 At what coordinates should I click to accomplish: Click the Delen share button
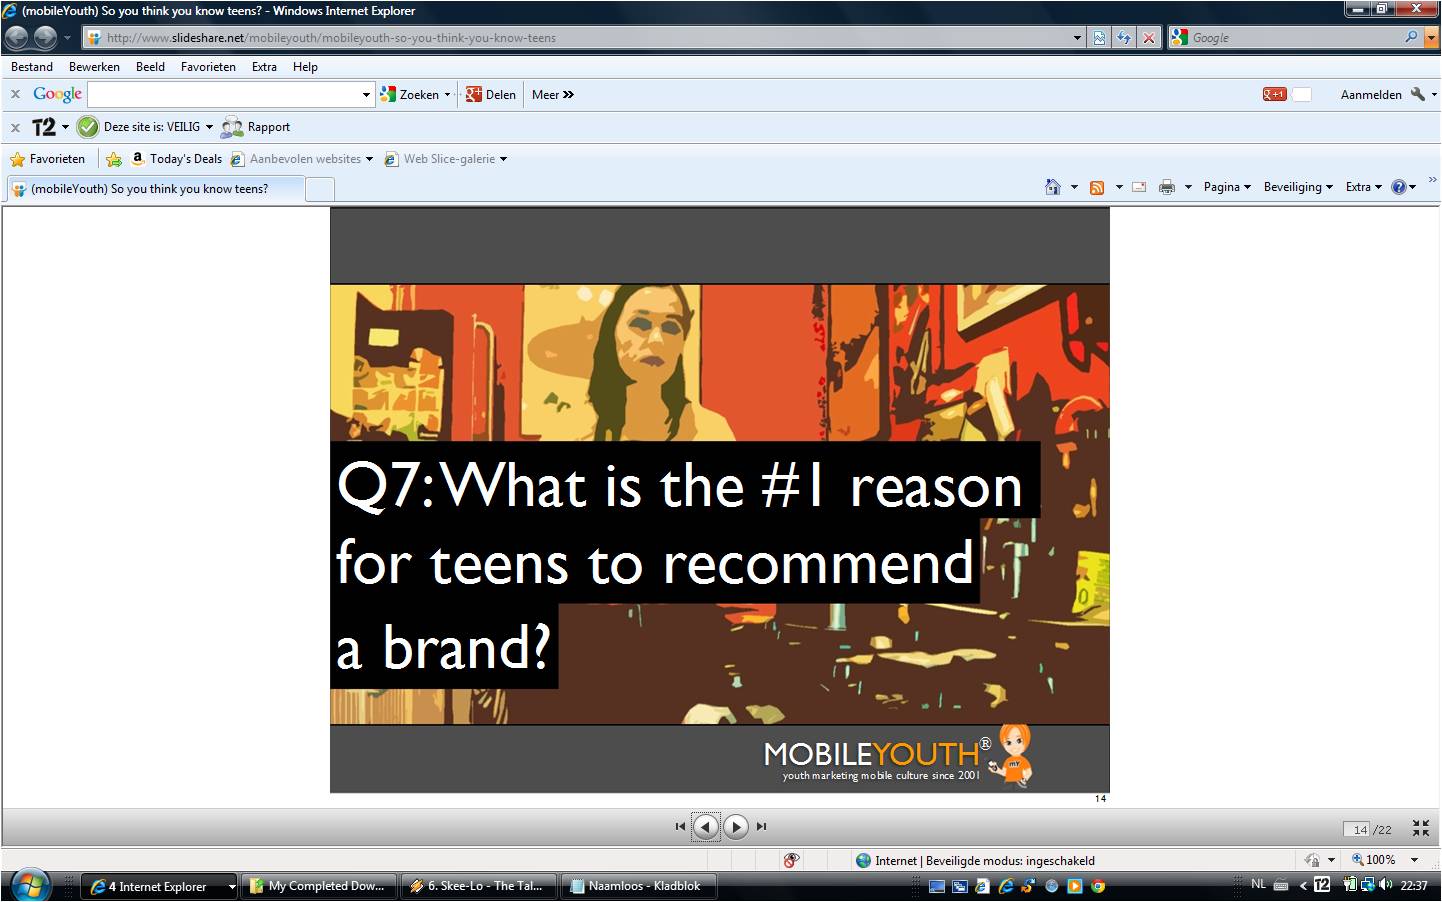490,95
